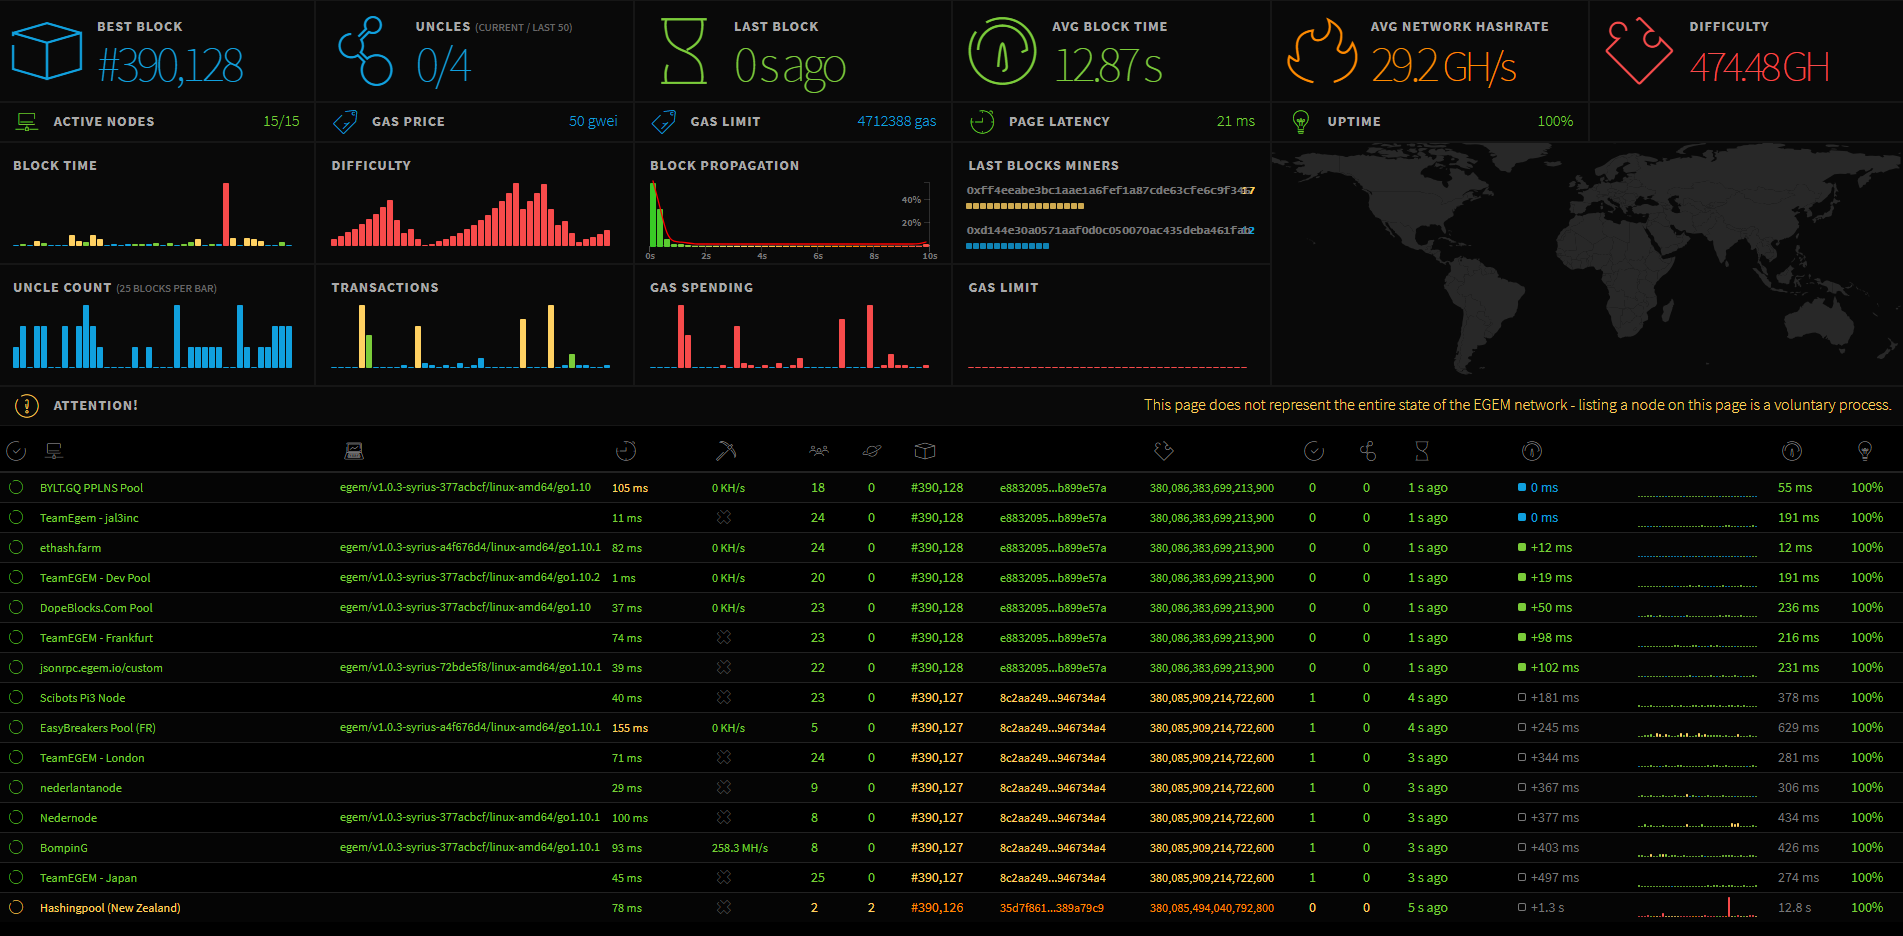
Task: Pin the TeamEgem - jal3inc node
Action: pyautogui.click(x=16, y=517)
